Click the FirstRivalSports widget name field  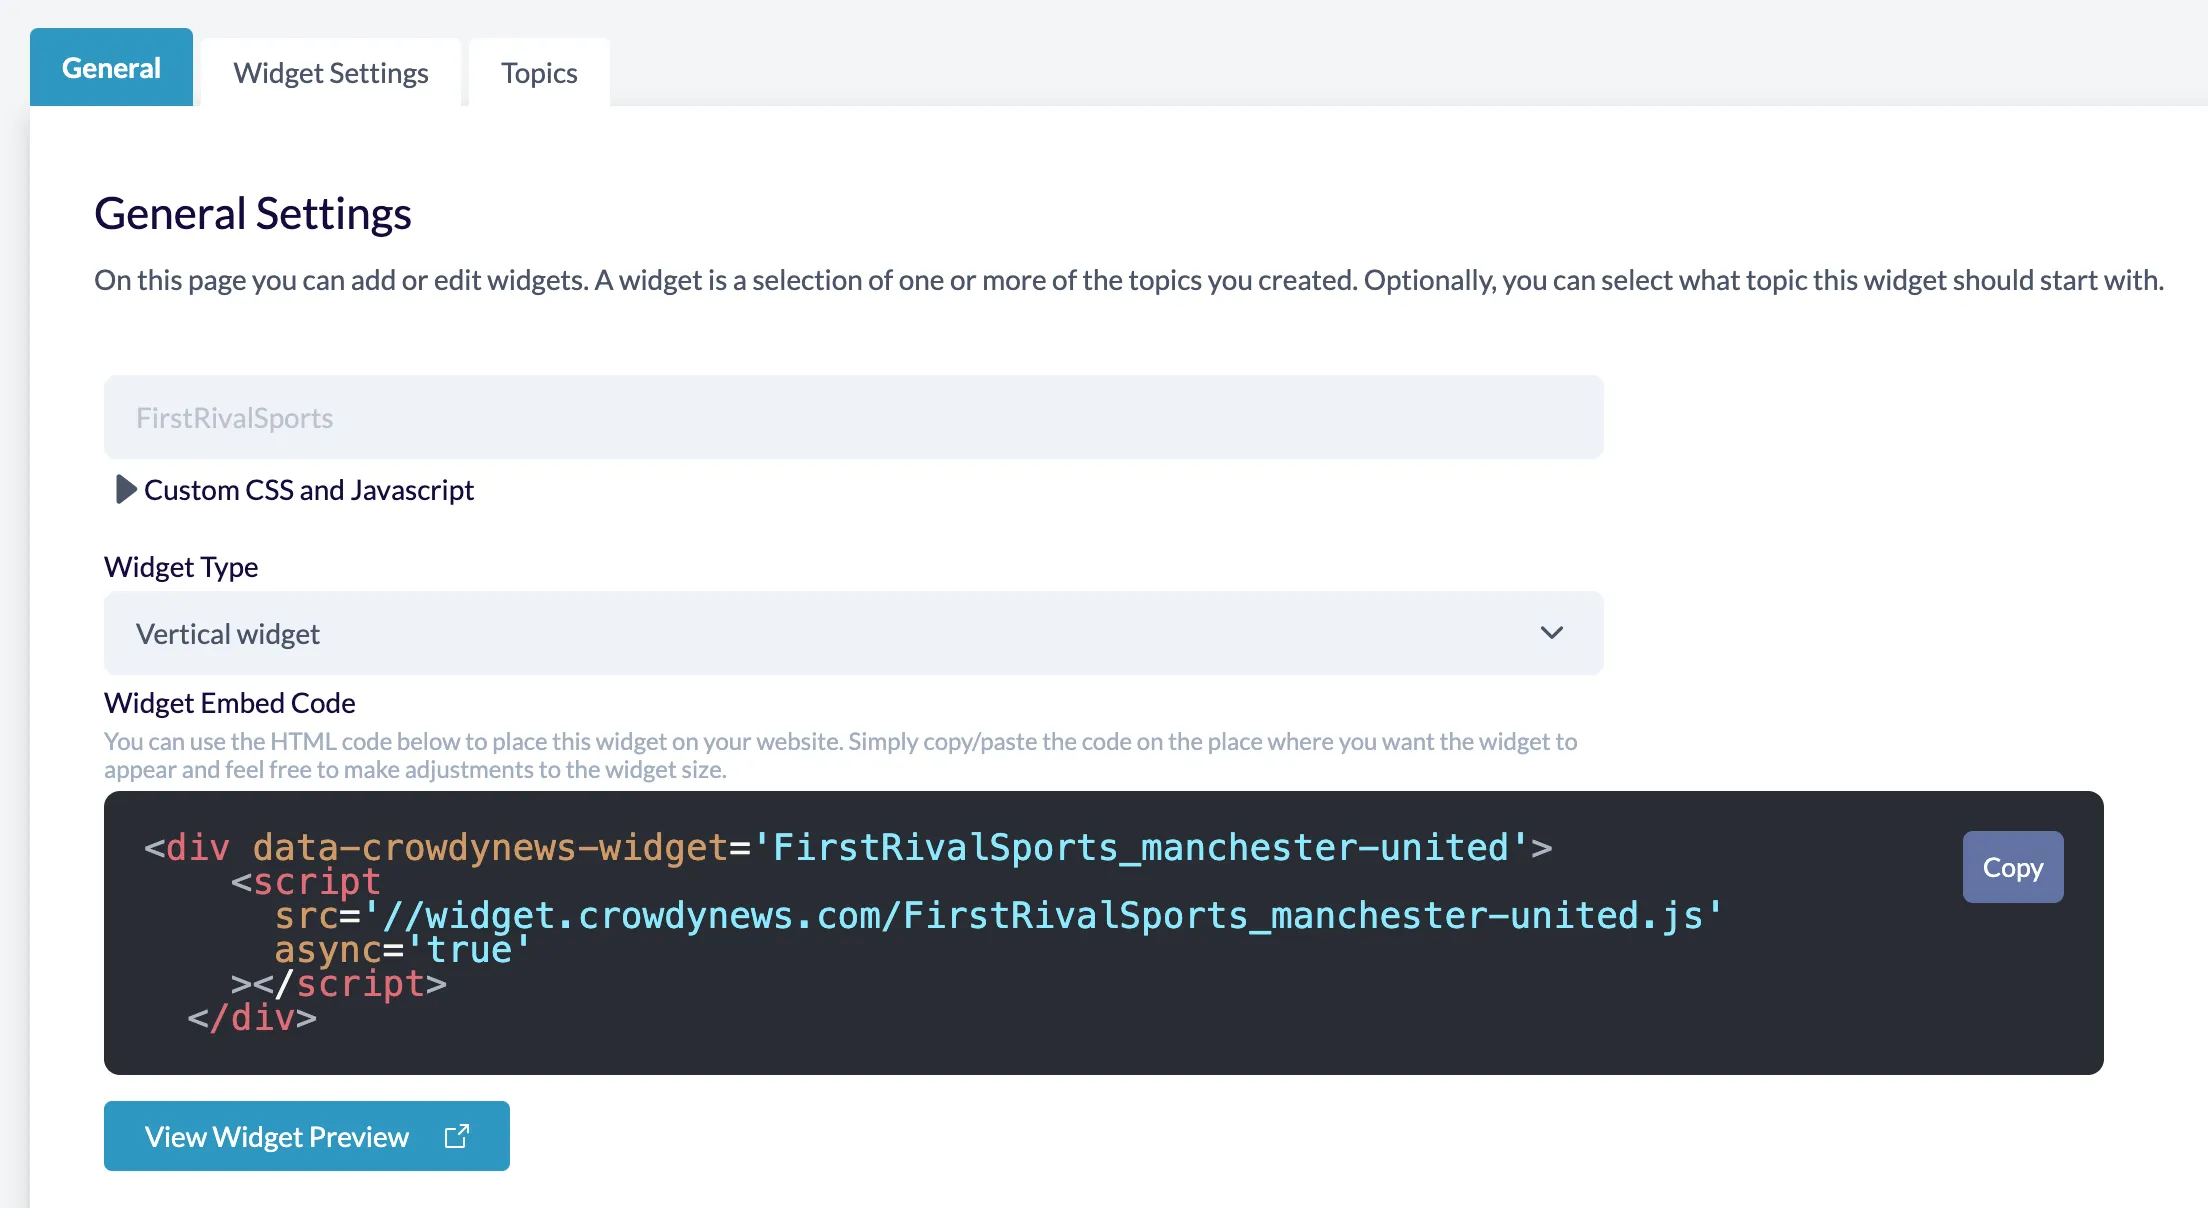tap(852, 417)
